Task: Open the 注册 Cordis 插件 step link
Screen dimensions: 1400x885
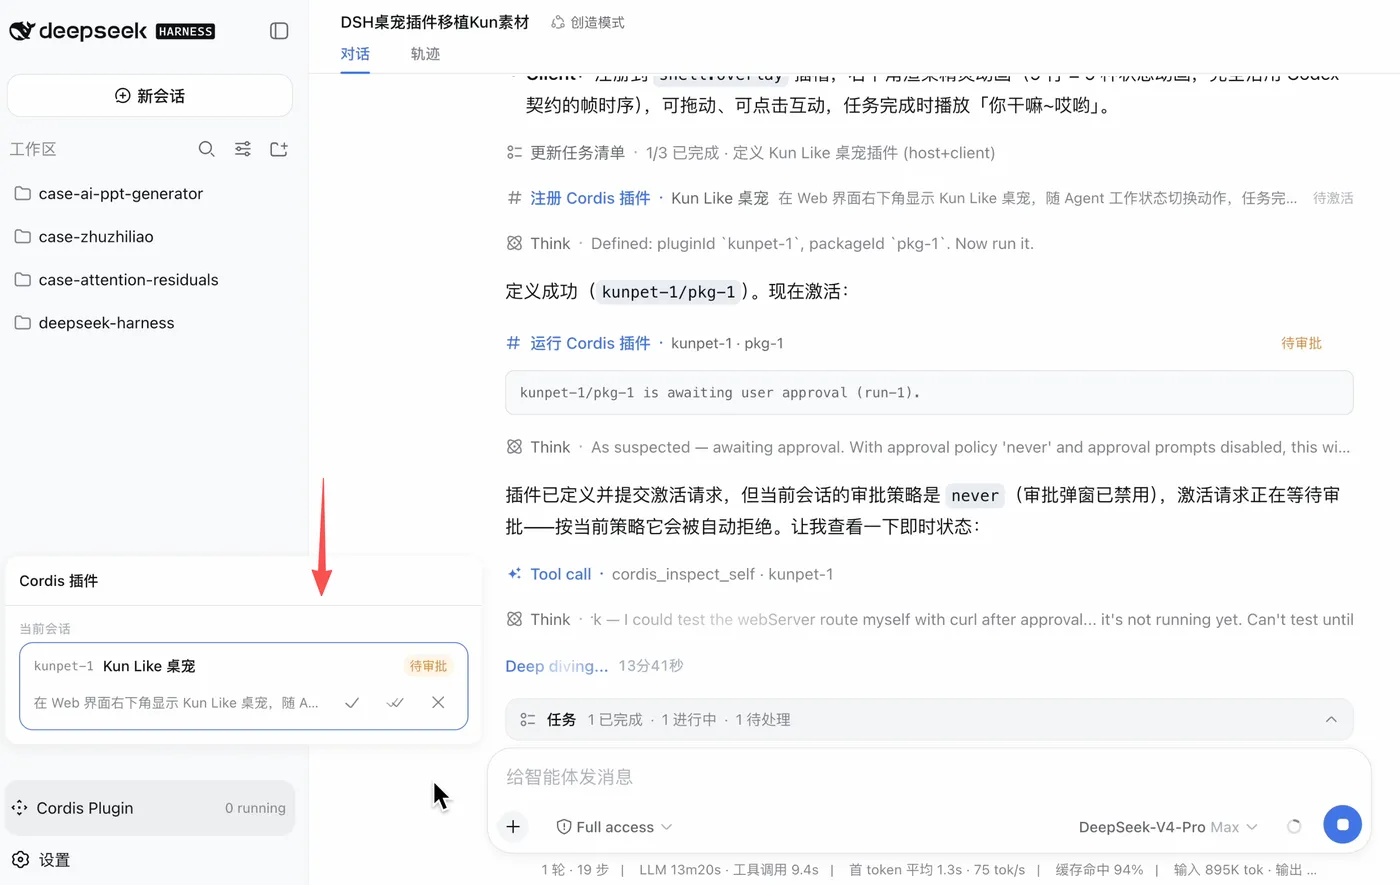Action: point(590,198)
